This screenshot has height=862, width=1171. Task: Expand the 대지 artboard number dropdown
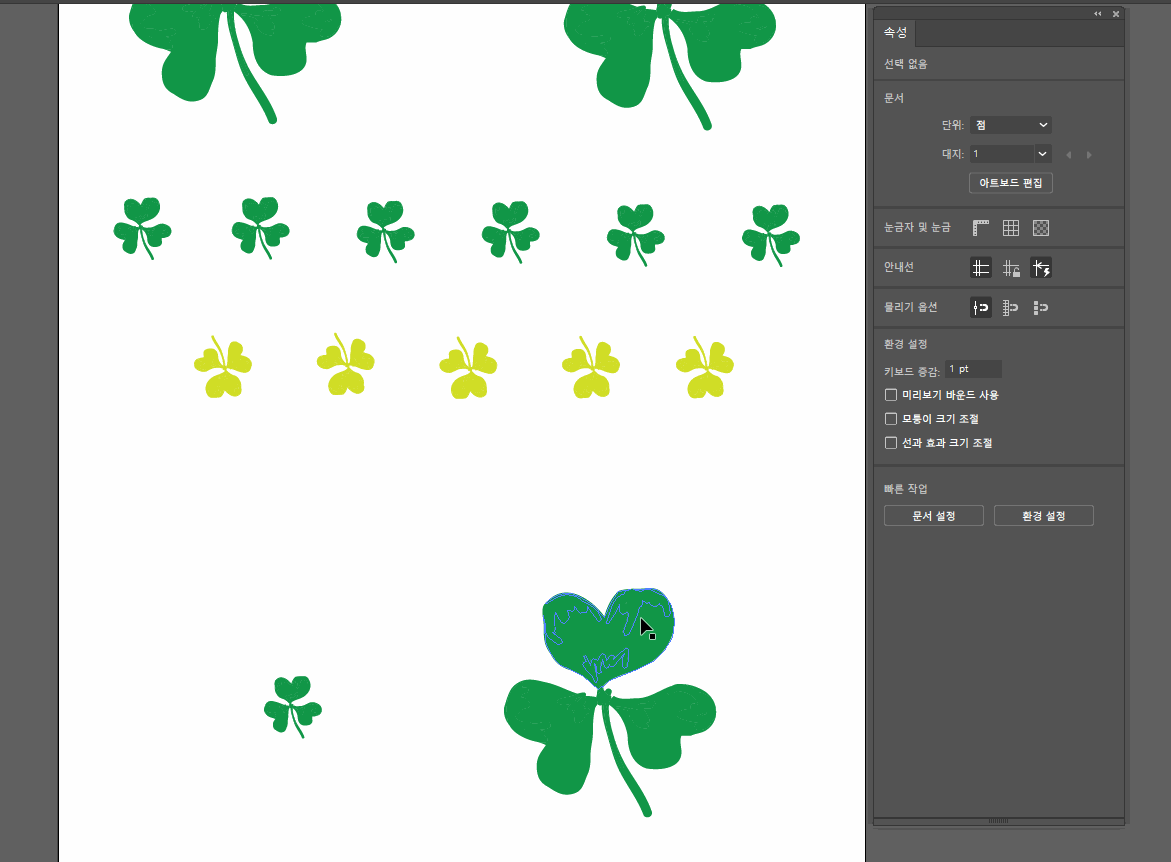point(1043,154)
